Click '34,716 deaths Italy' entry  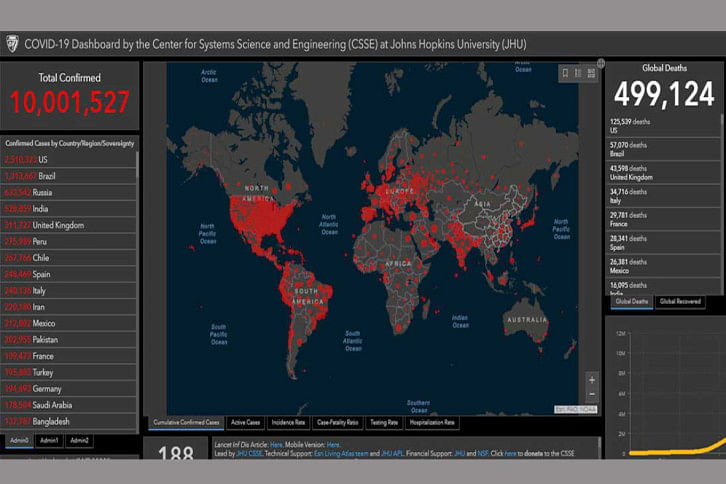(x=663, y=196)
